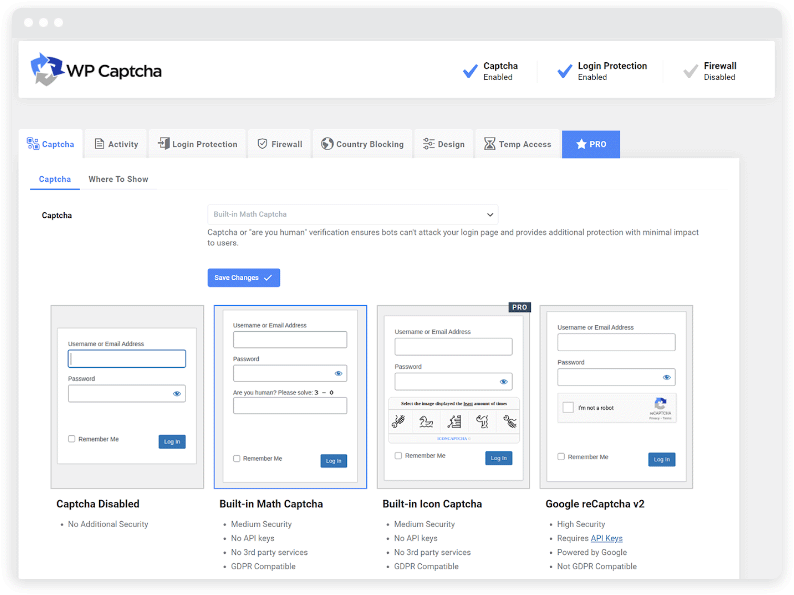Click the shield icon on Firewall tab
The width and height of the screenshot is (794, 595).
click(x=262, y=144)
